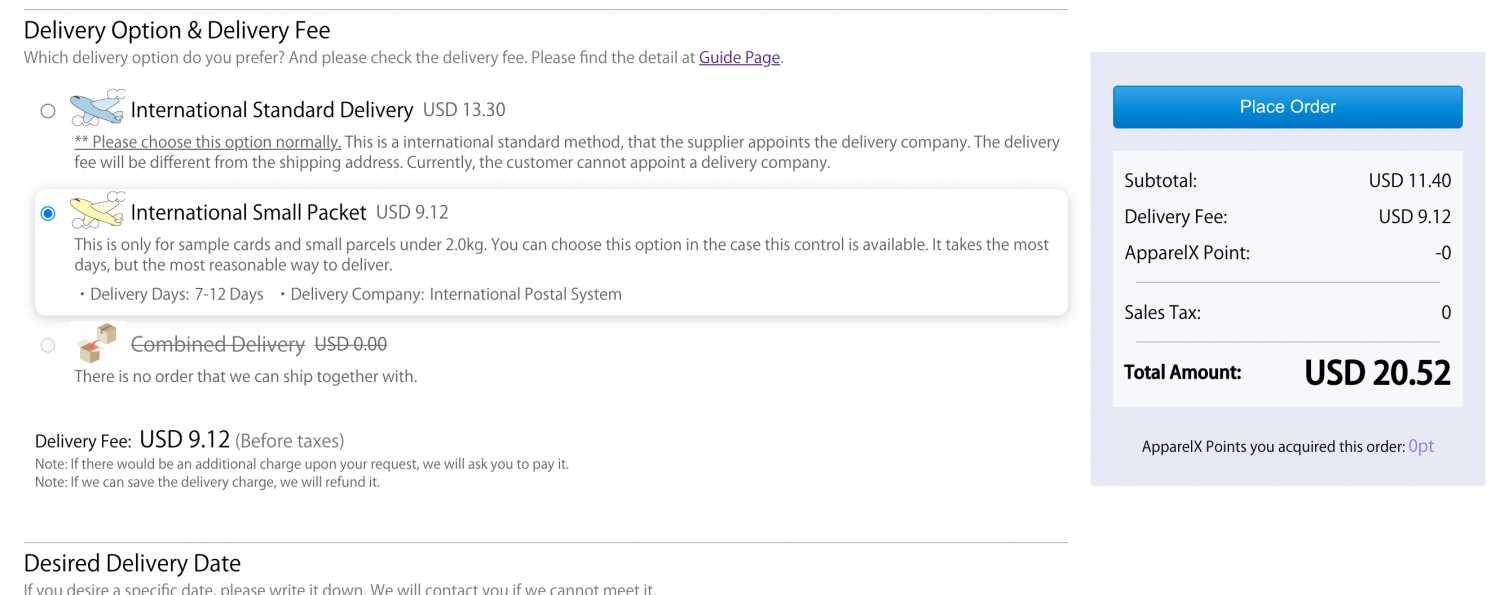
Task: Click the yellow airplane Small Packet icon
Action: (97, 211)
